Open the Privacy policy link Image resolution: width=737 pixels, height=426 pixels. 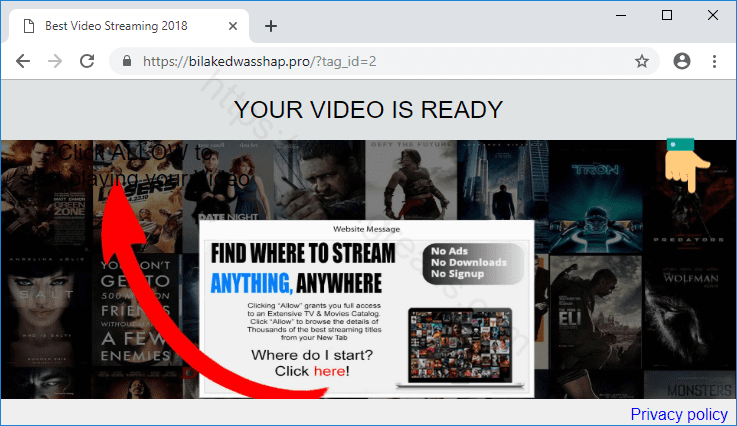coord(679,414)
